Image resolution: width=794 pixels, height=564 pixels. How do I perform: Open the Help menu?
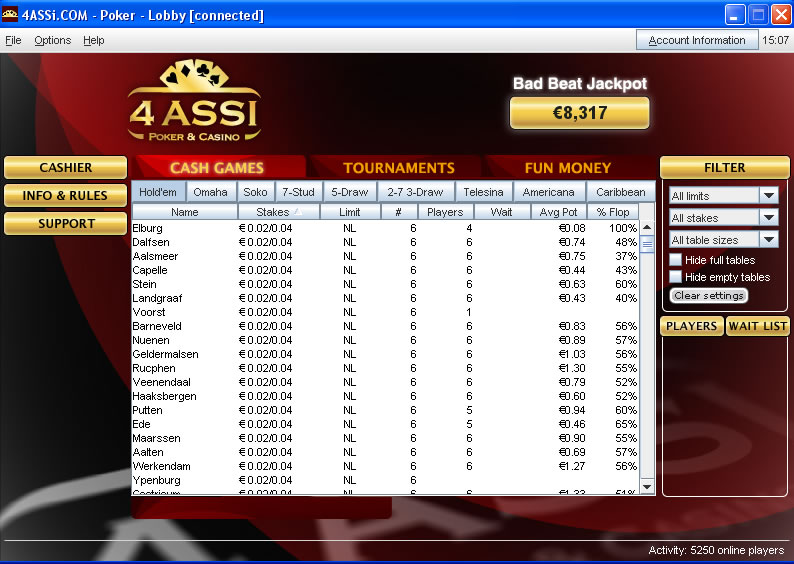tap(94, 40)
